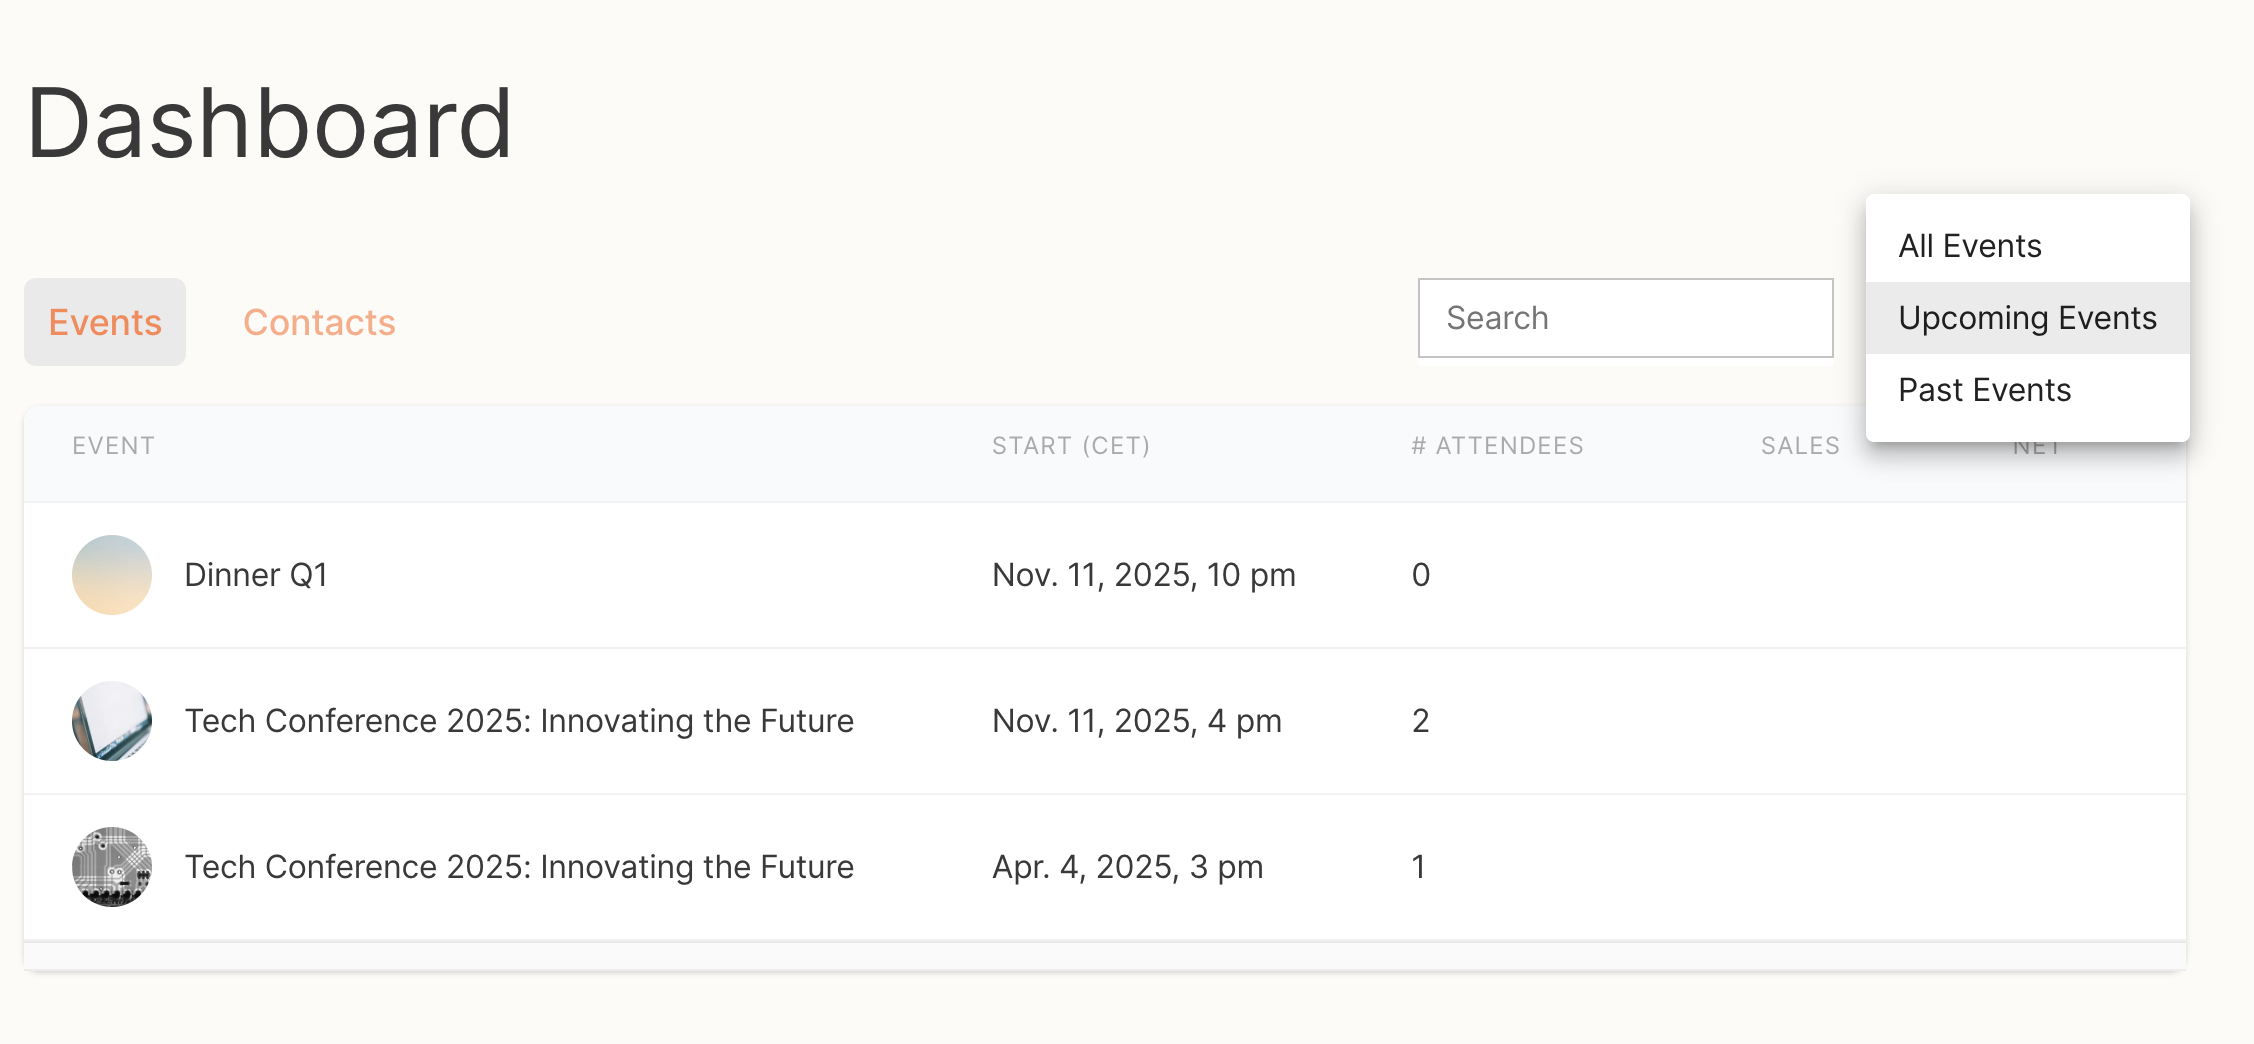Open Tech Conference event from Apr. 4
2254x1044 pixels.
[519, 867]
